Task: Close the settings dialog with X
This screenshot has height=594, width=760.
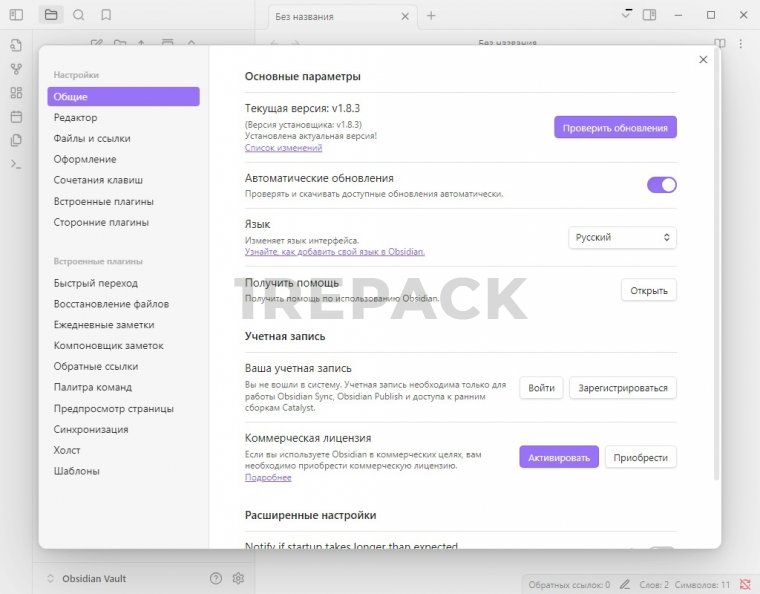Action: pyautogui.click(x=703, y=60)
